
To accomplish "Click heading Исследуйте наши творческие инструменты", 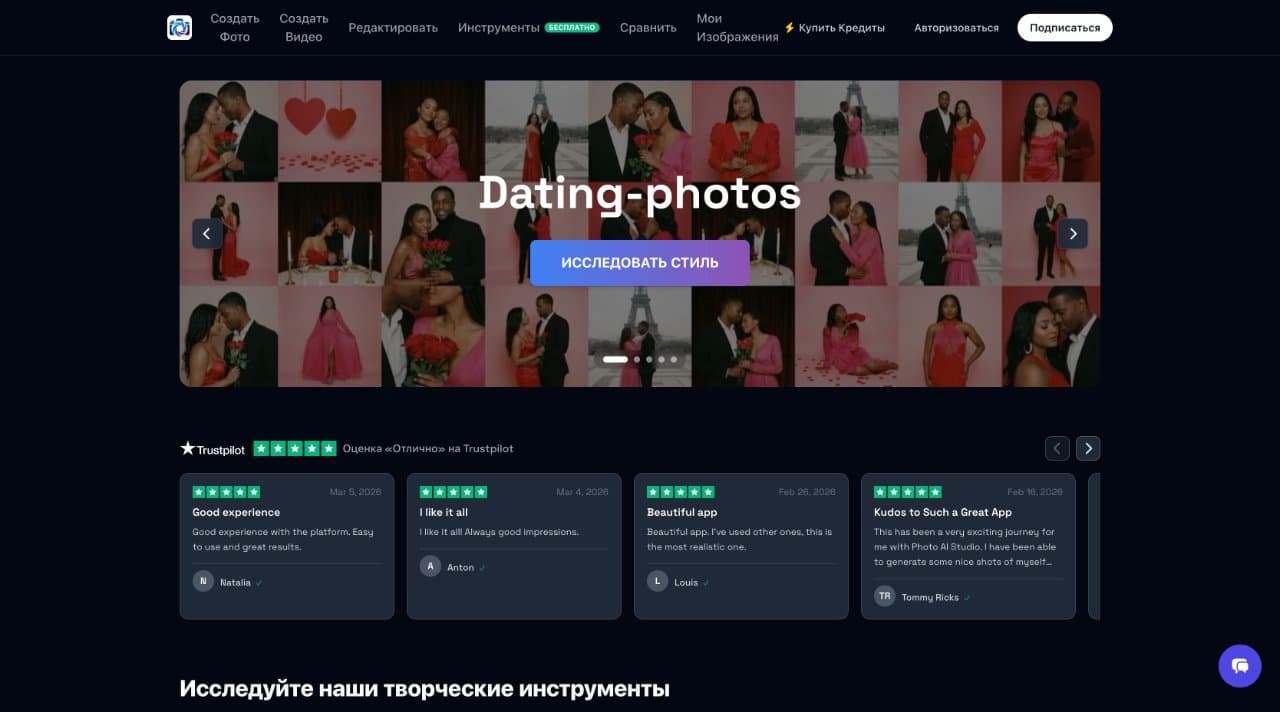I will pos(425,689).
